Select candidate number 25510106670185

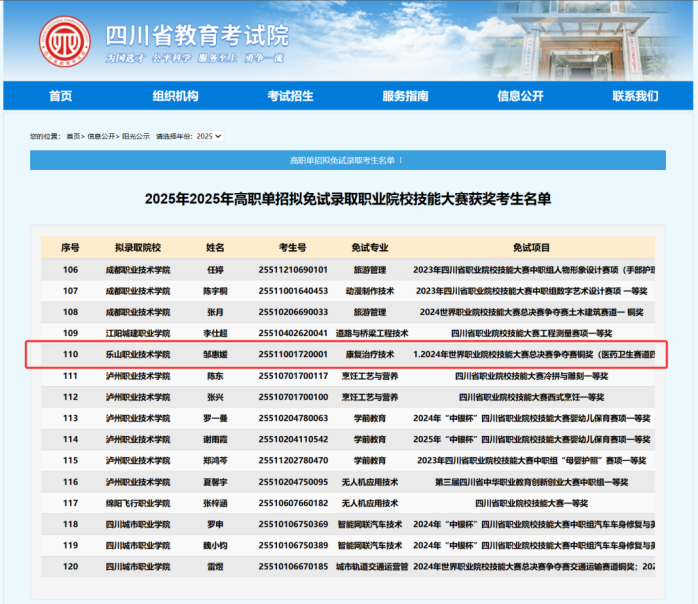coord(293,567)
